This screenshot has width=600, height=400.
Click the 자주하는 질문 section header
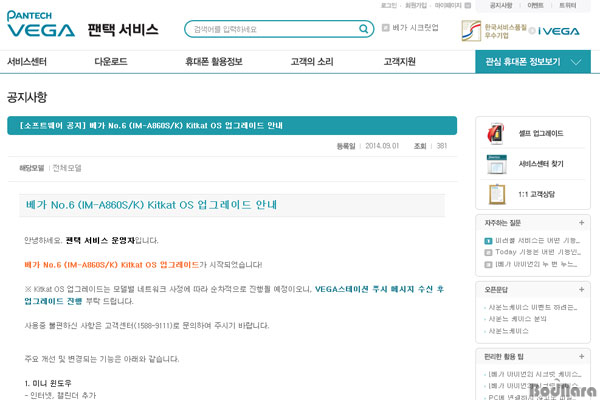502,223
